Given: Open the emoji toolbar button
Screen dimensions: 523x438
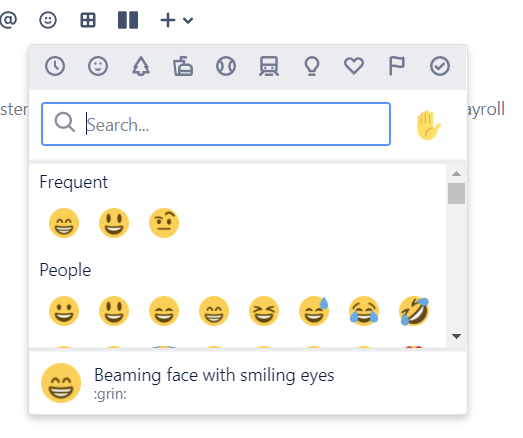Looking at the screenshot, I should tap(48, 20).
